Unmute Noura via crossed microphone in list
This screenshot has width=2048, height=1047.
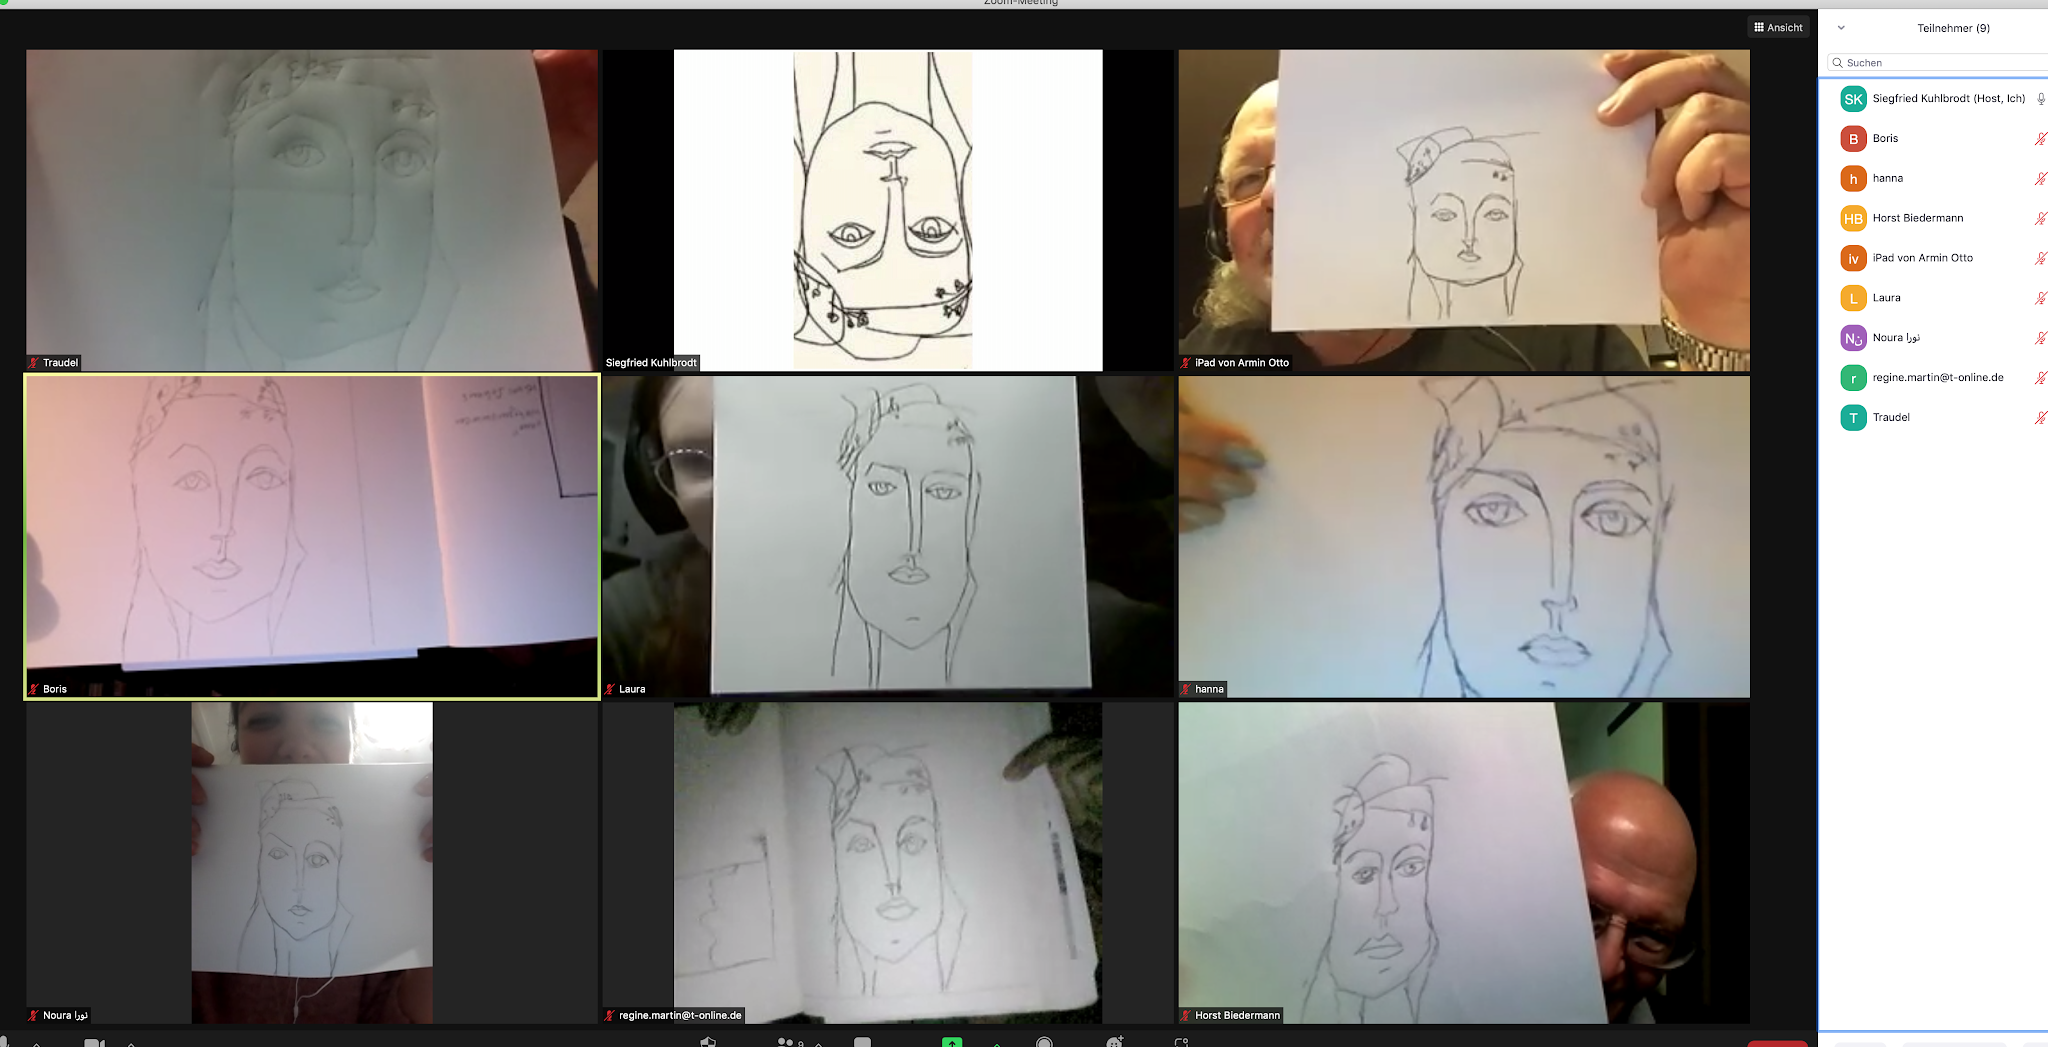click(2041, 338)
